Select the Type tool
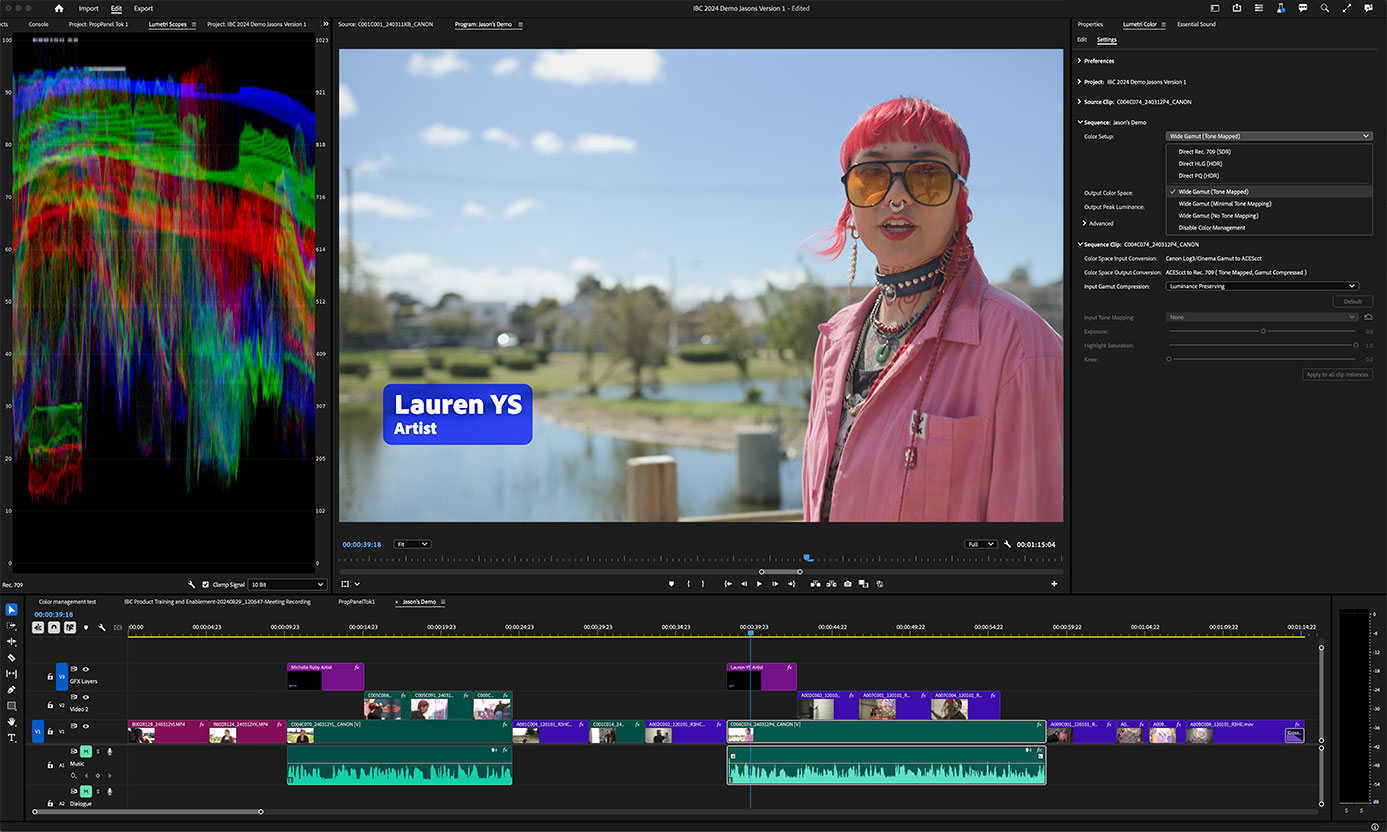The width and height of the screenshot is (1387, 832). pos(11,738)
